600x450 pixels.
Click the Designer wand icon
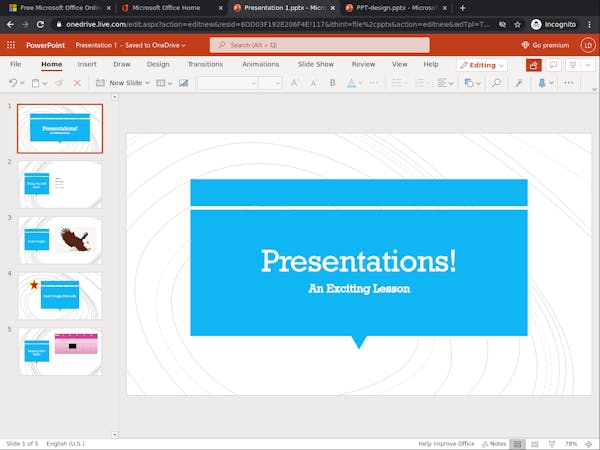pos(519,83)
